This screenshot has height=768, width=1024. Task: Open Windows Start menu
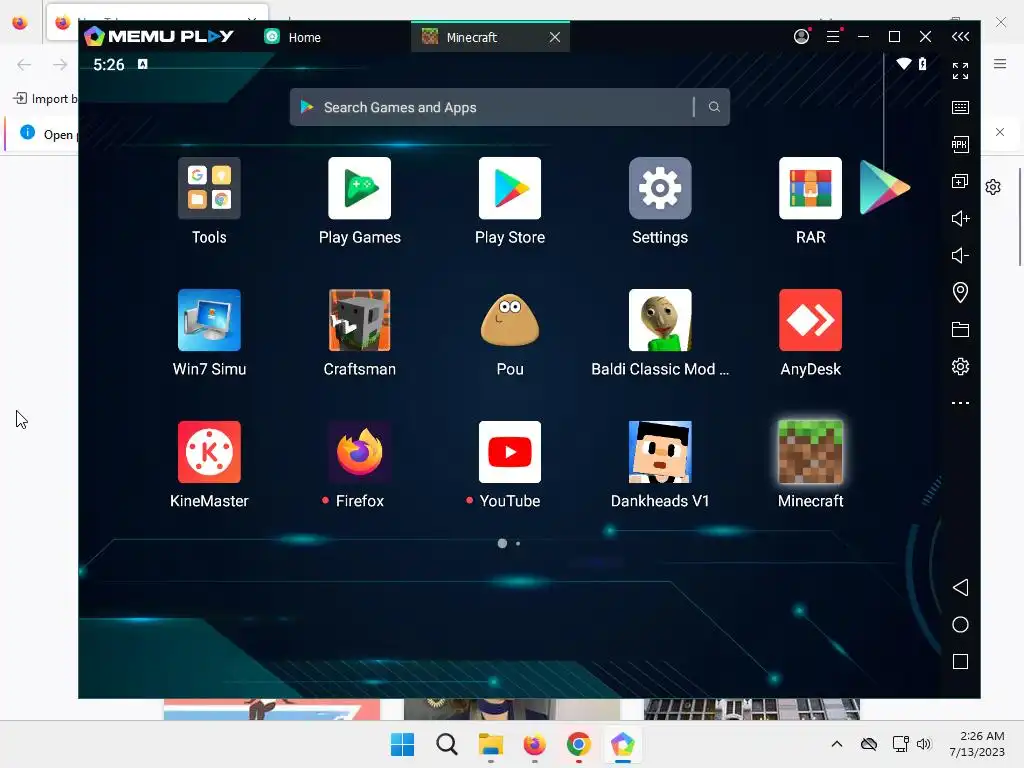point(402,744)
